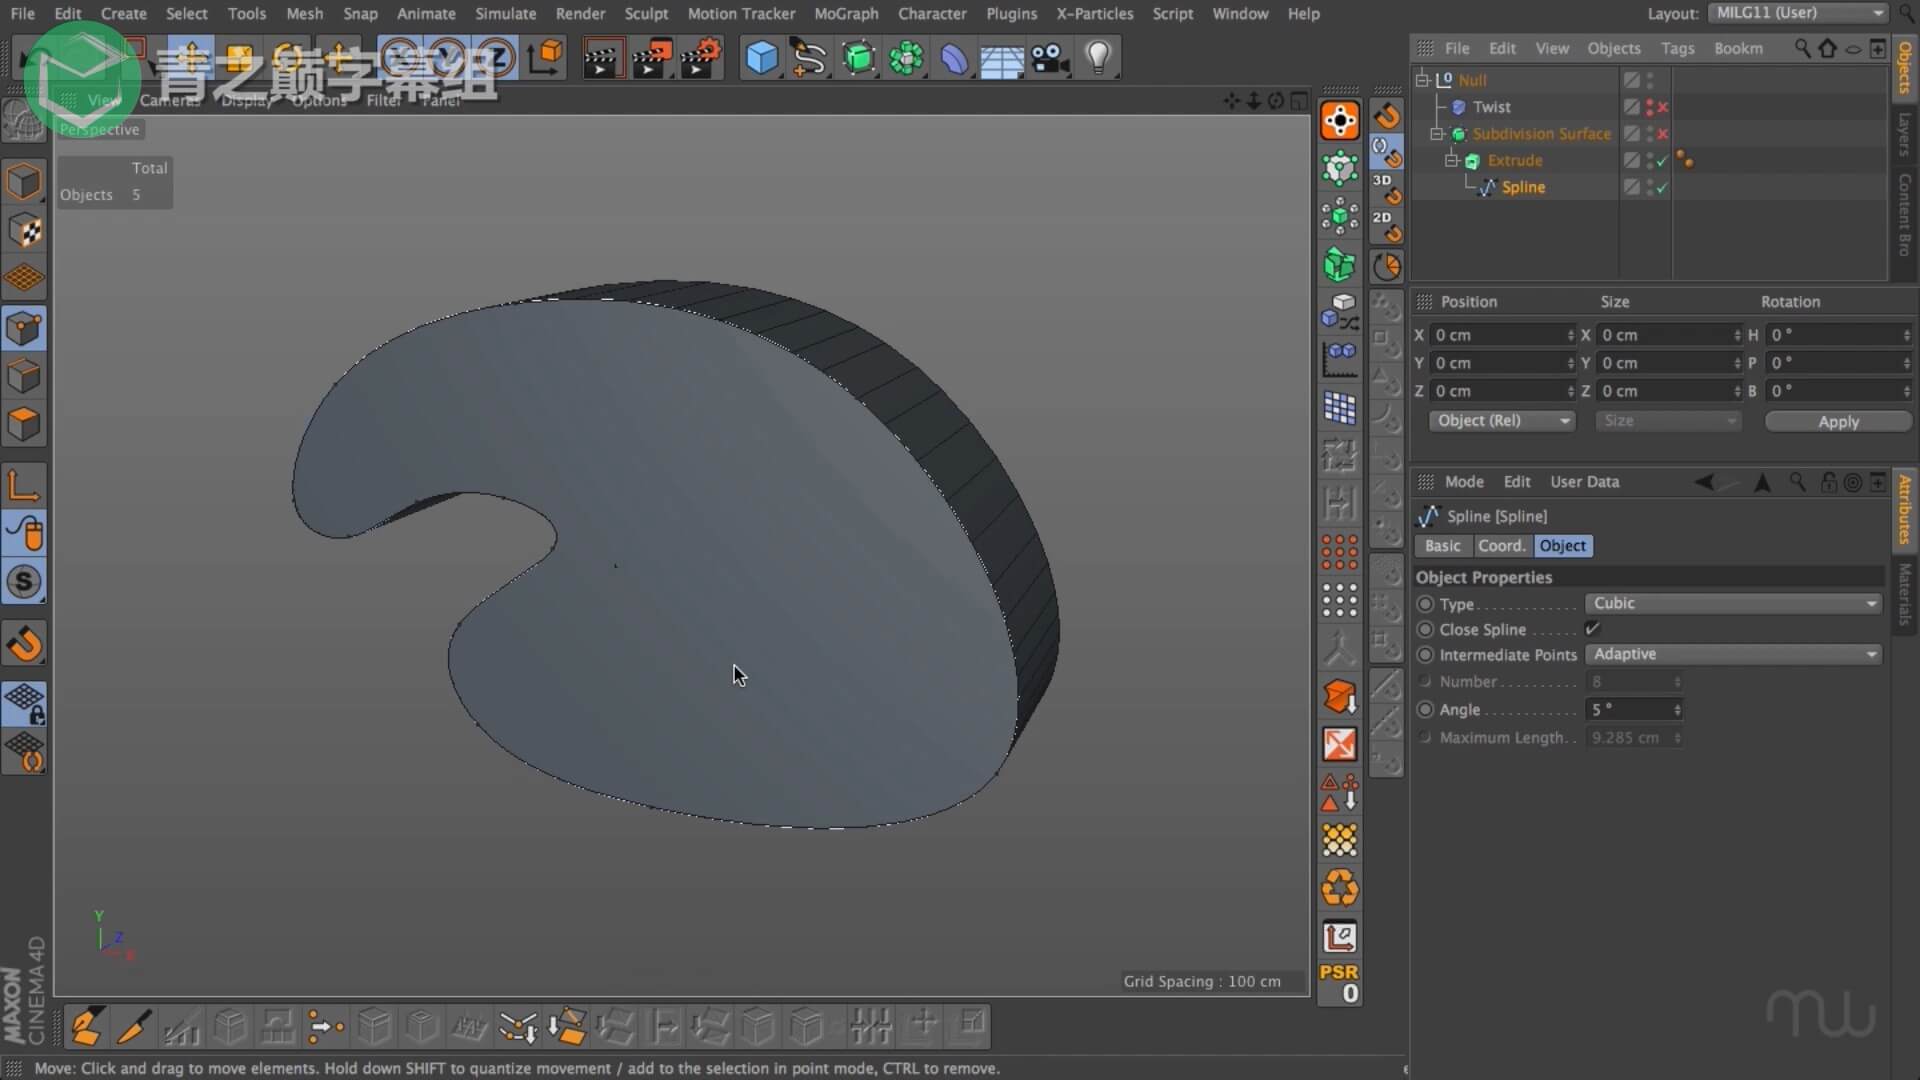Select the Spline Pen tool icon
The width and height of the screenshot is (1920, 1080).
point(809,58)
